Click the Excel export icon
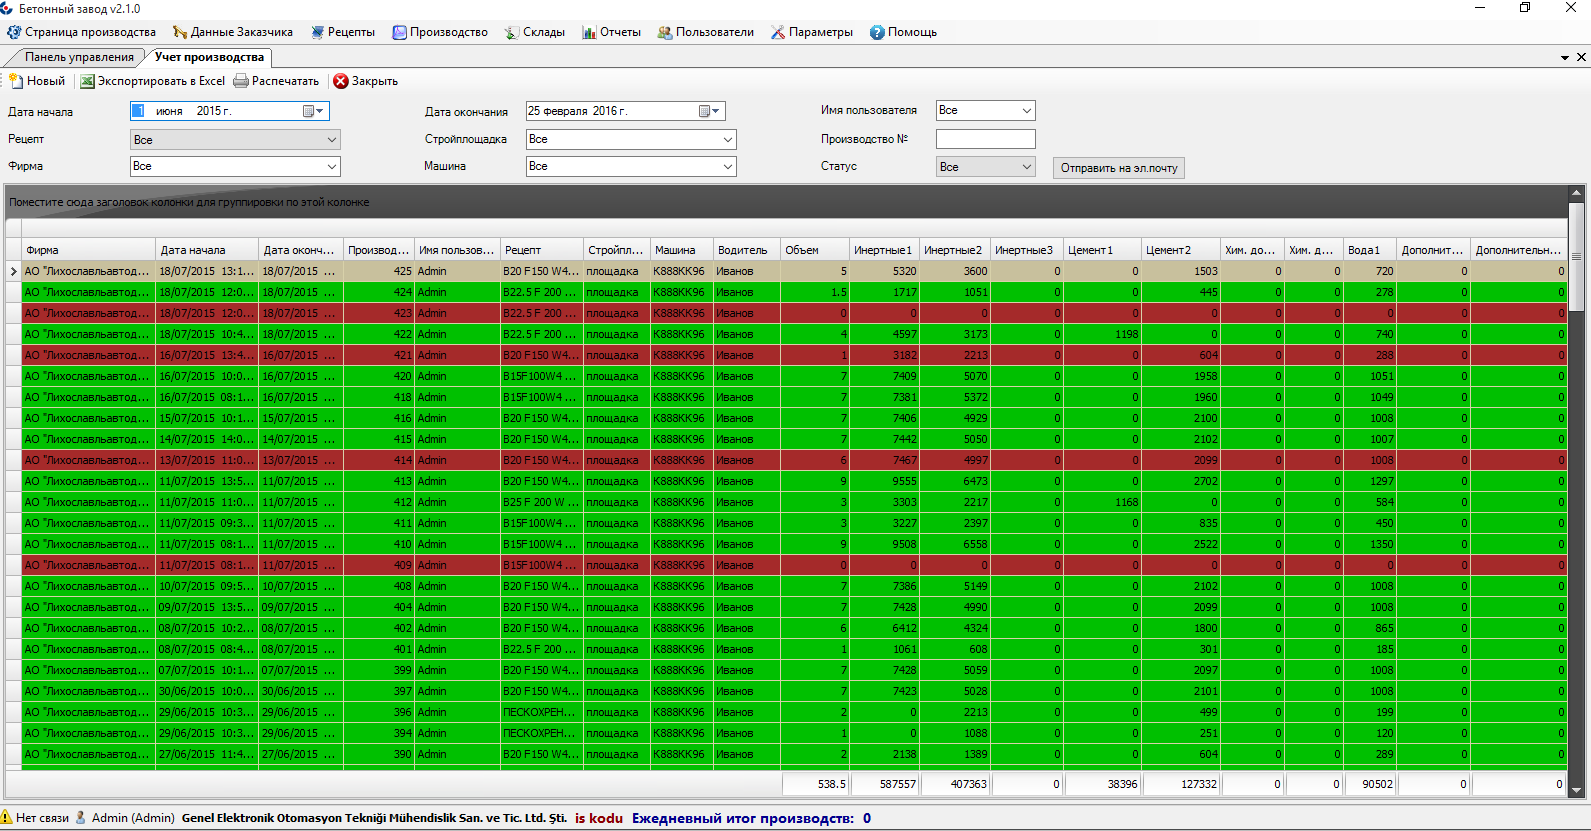This screenshot has width=1591, height=831. pyautogui.click(x=88, y=81)
